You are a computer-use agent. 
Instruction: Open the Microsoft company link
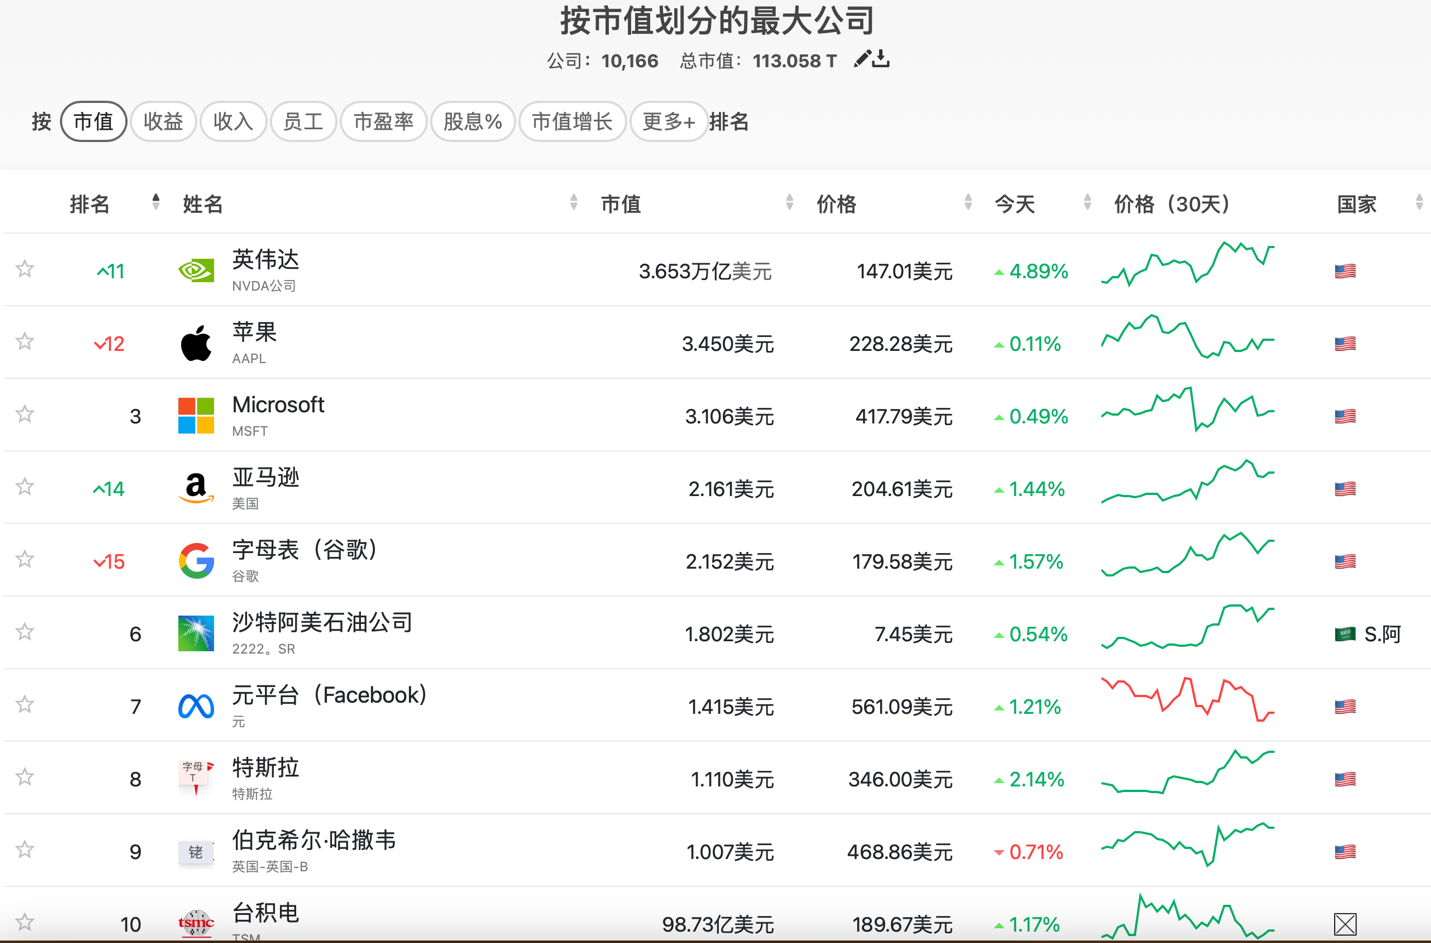pos(278,405)
